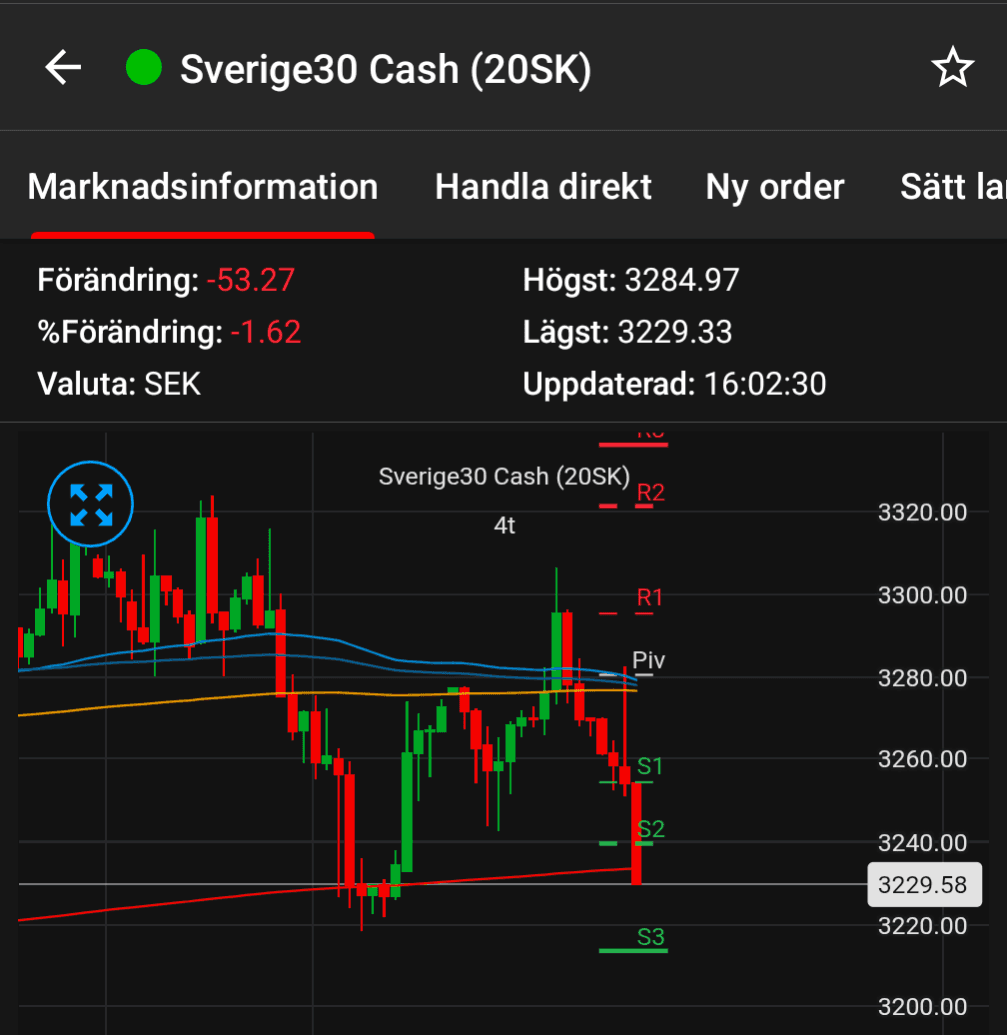Tap the S1 support label on chart
Viewport: 1007px width, 1035px height.
pos(649,766)
